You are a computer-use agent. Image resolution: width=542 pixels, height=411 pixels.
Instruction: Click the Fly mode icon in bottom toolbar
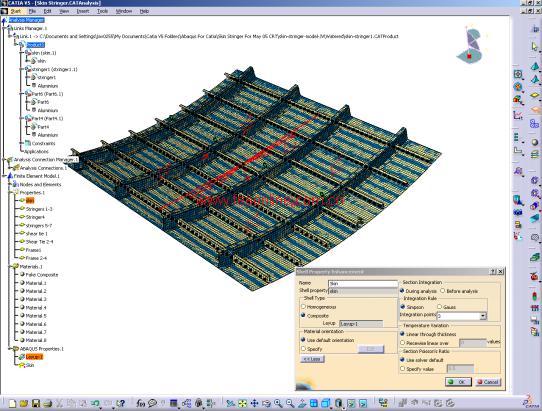tap(231, 403)
